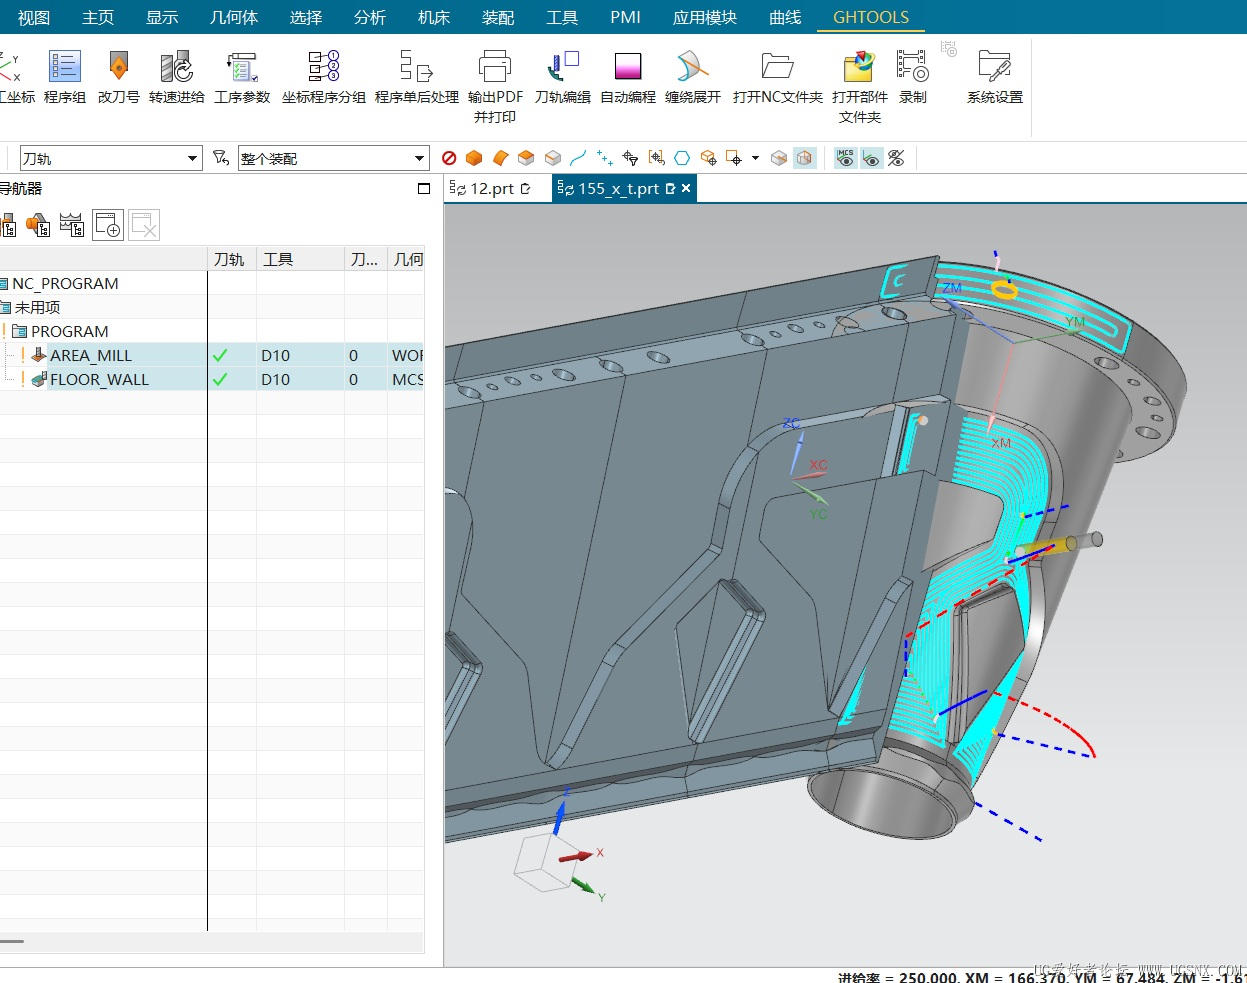Select the FLOOR_WALL operation row
Screen dimensions: 1247x983
(99, 379)
